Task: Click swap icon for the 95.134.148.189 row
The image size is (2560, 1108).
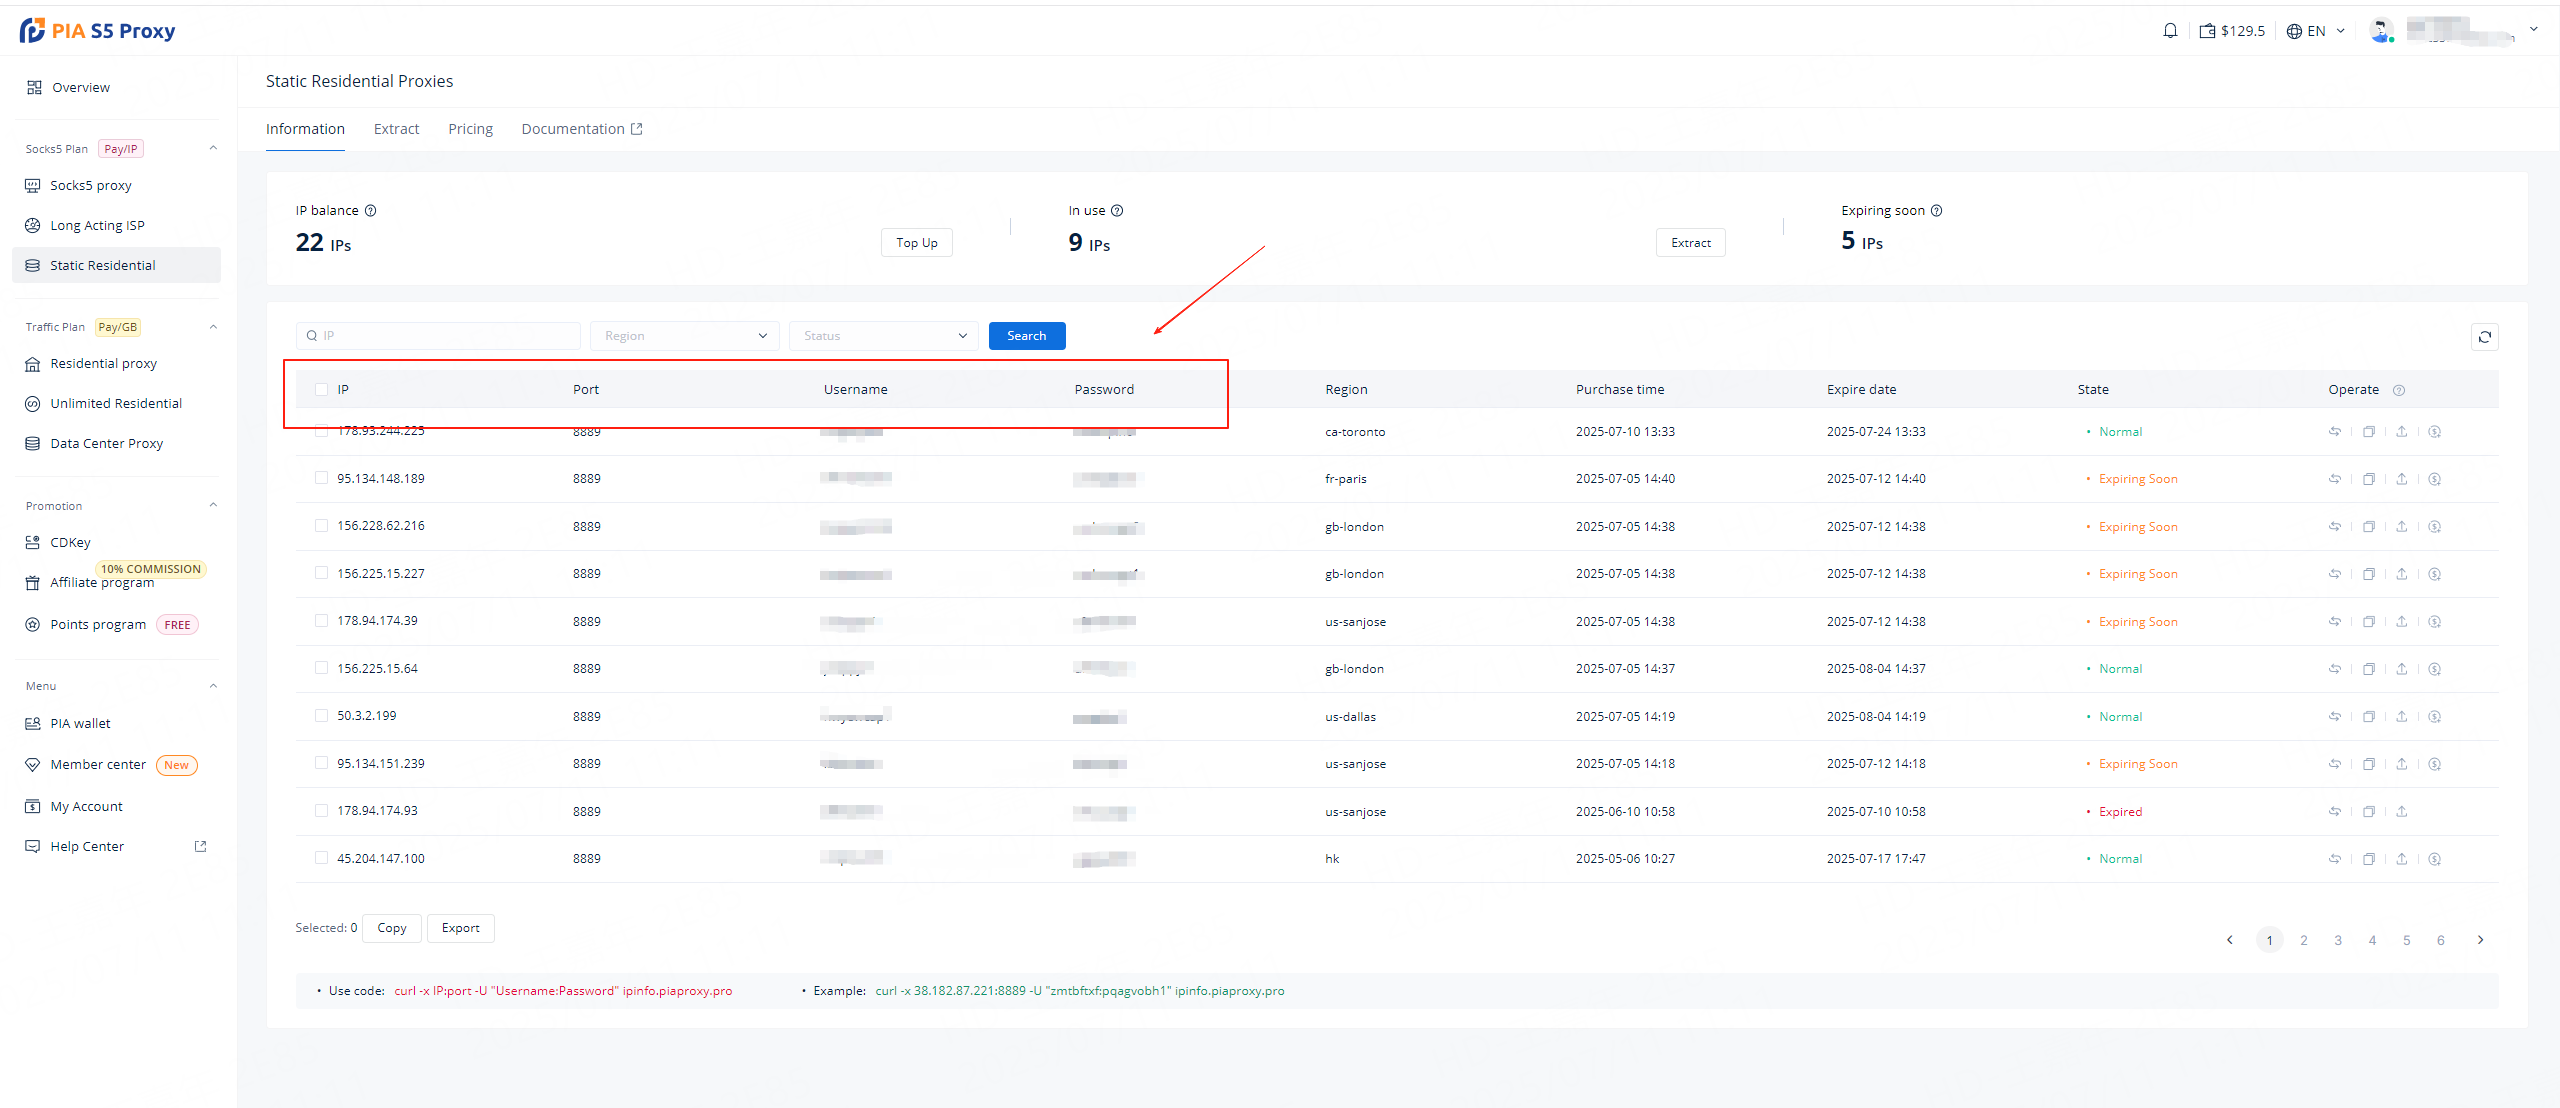Action: coord(2335,479)
